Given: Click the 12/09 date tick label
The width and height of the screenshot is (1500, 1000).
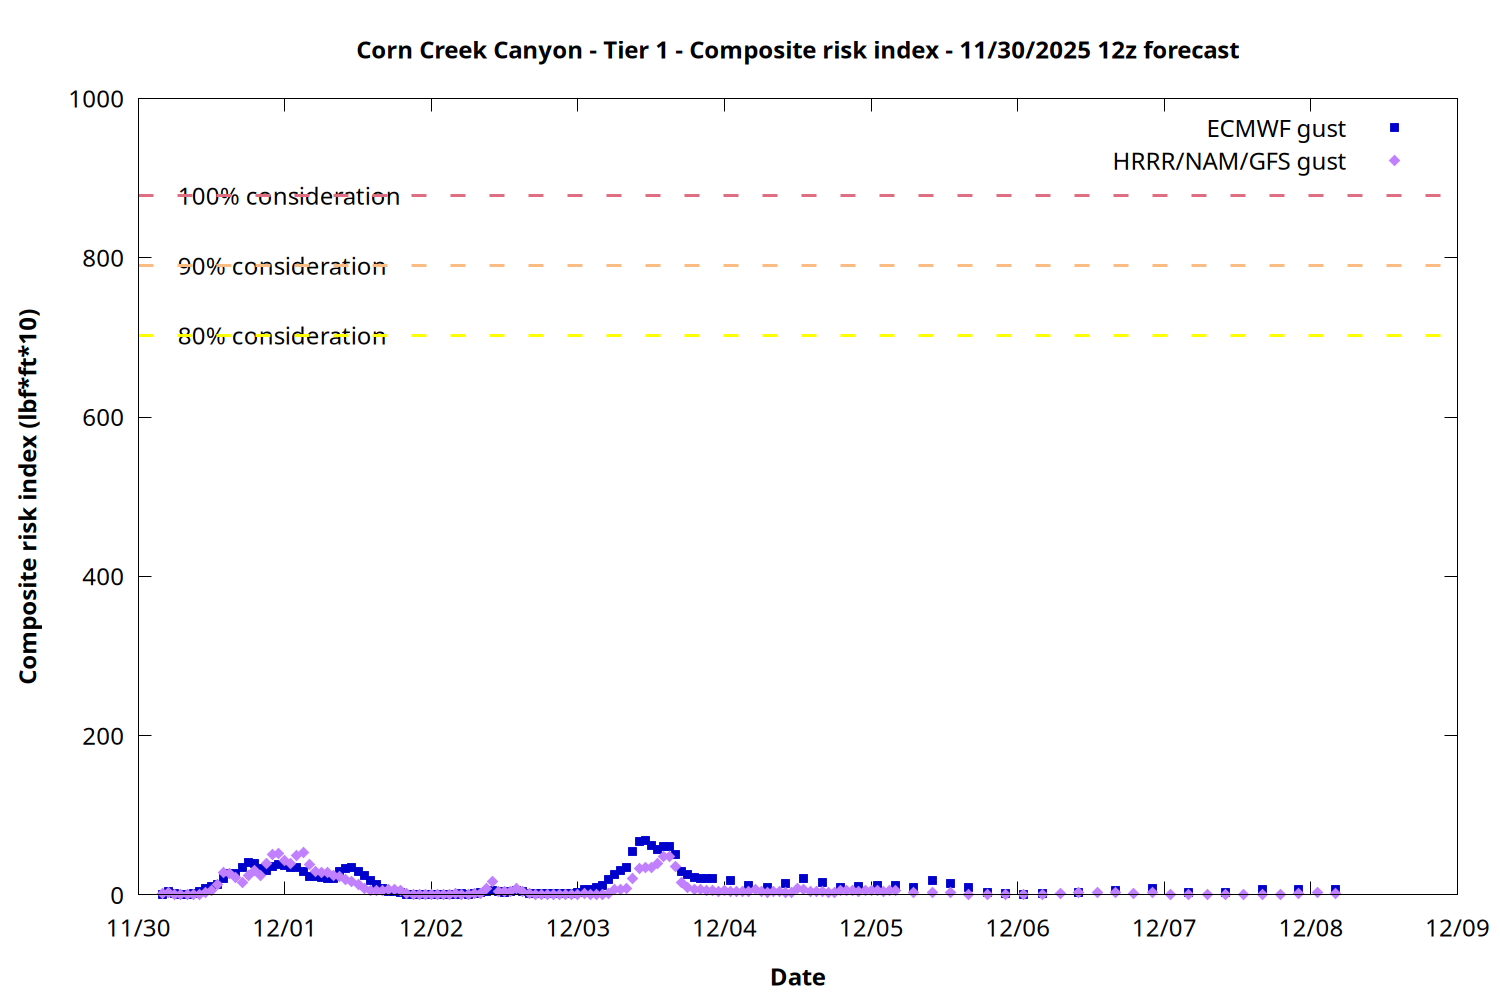Looking at the screenshot, I should (1456, 928).
